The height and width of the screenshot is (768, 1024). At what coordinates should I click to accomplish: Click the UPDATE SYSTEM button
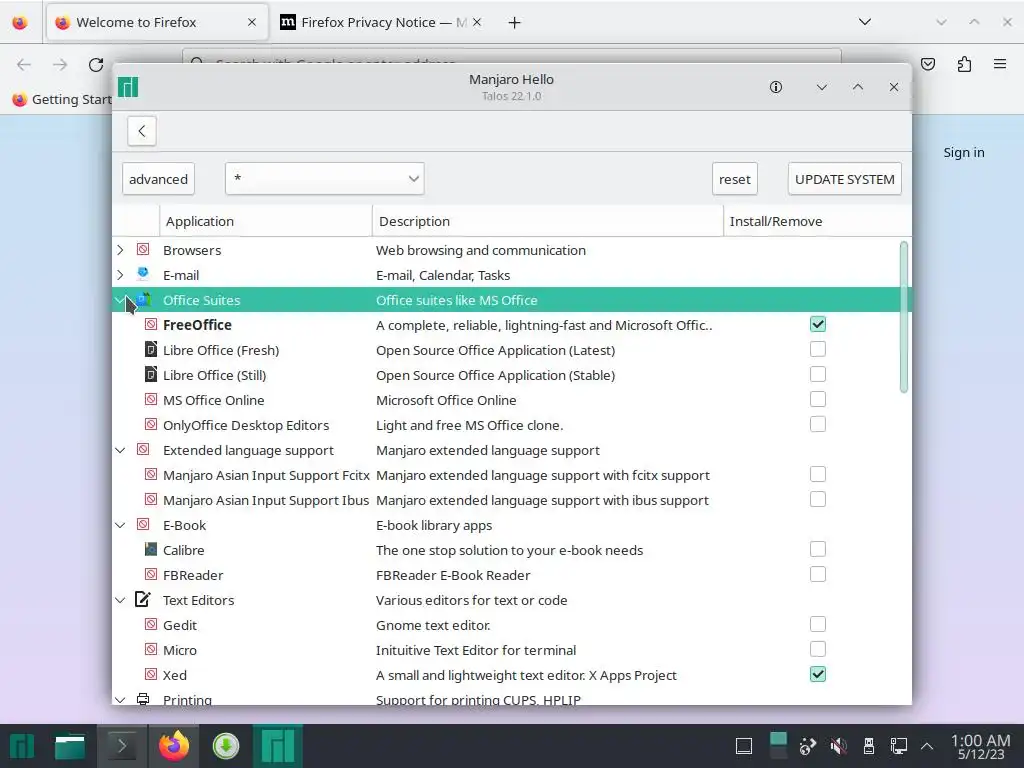tap(844, 179)
